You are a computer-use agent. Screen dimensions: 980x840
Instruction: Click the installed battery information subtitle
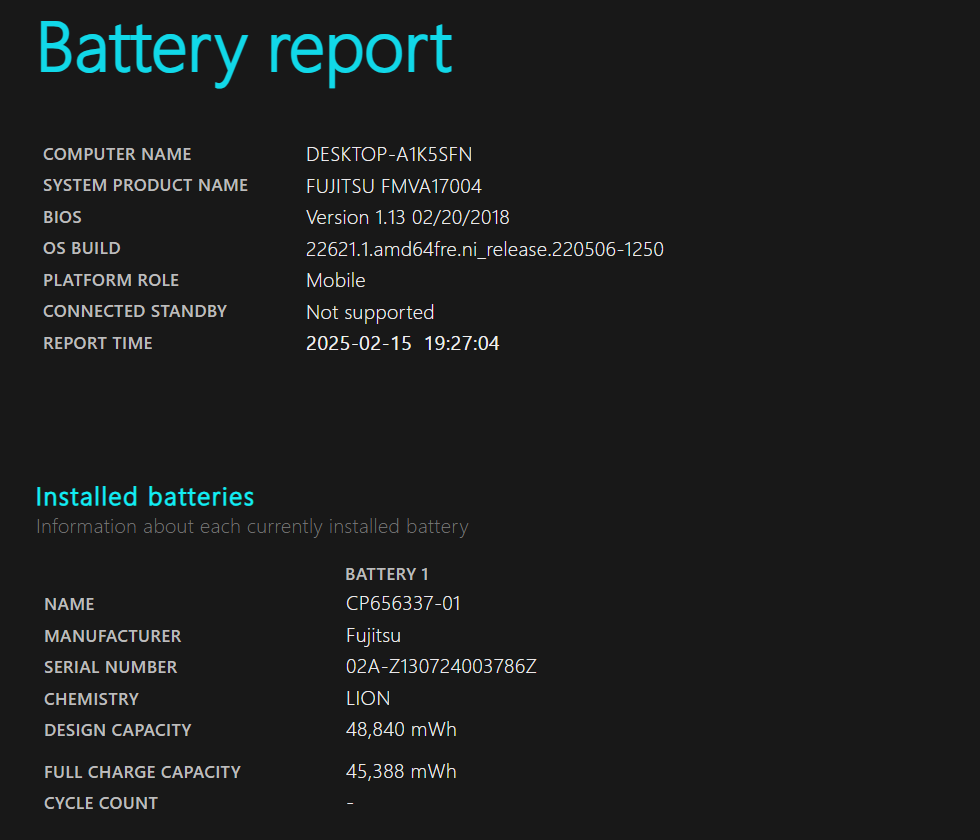point(252,527)
